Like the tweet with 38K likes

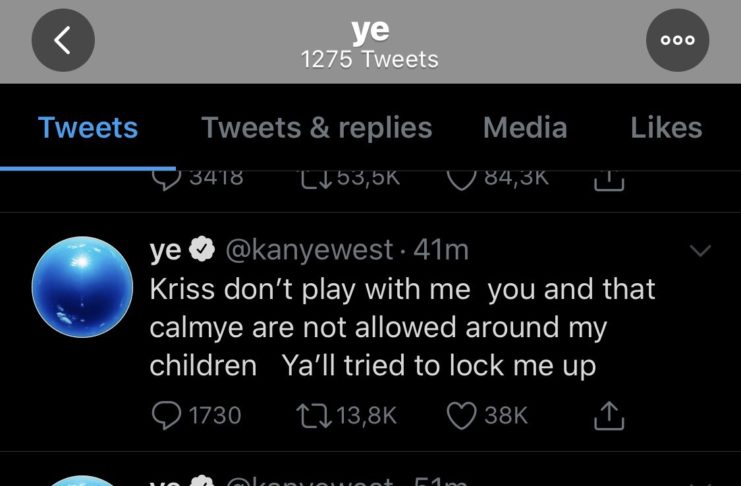pyautogui.click(x=462, y=415)
